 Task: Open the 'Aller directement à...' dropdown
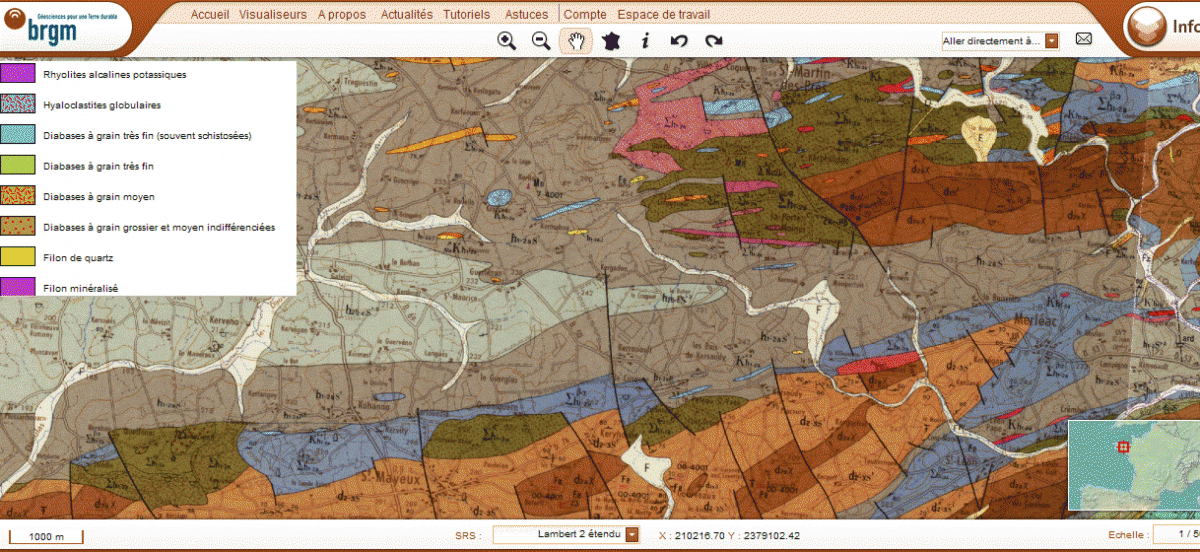[x=1051, y=41]
